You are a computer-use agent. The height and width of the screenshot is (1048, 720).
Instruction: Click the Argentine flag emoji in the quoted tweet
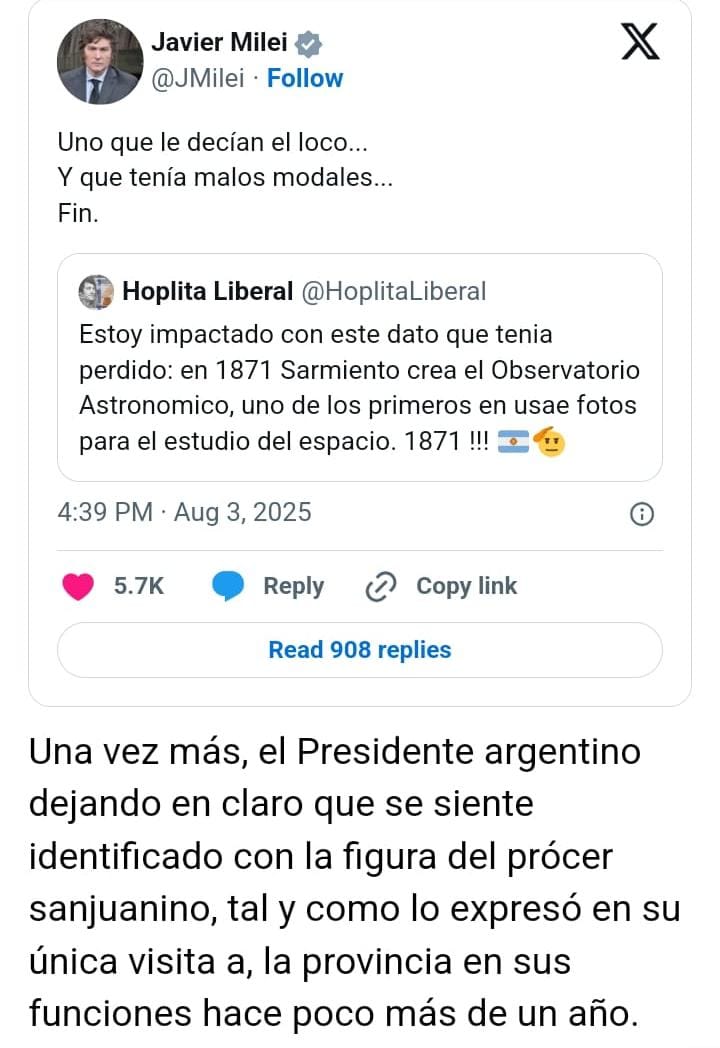[x=513, y=441]
